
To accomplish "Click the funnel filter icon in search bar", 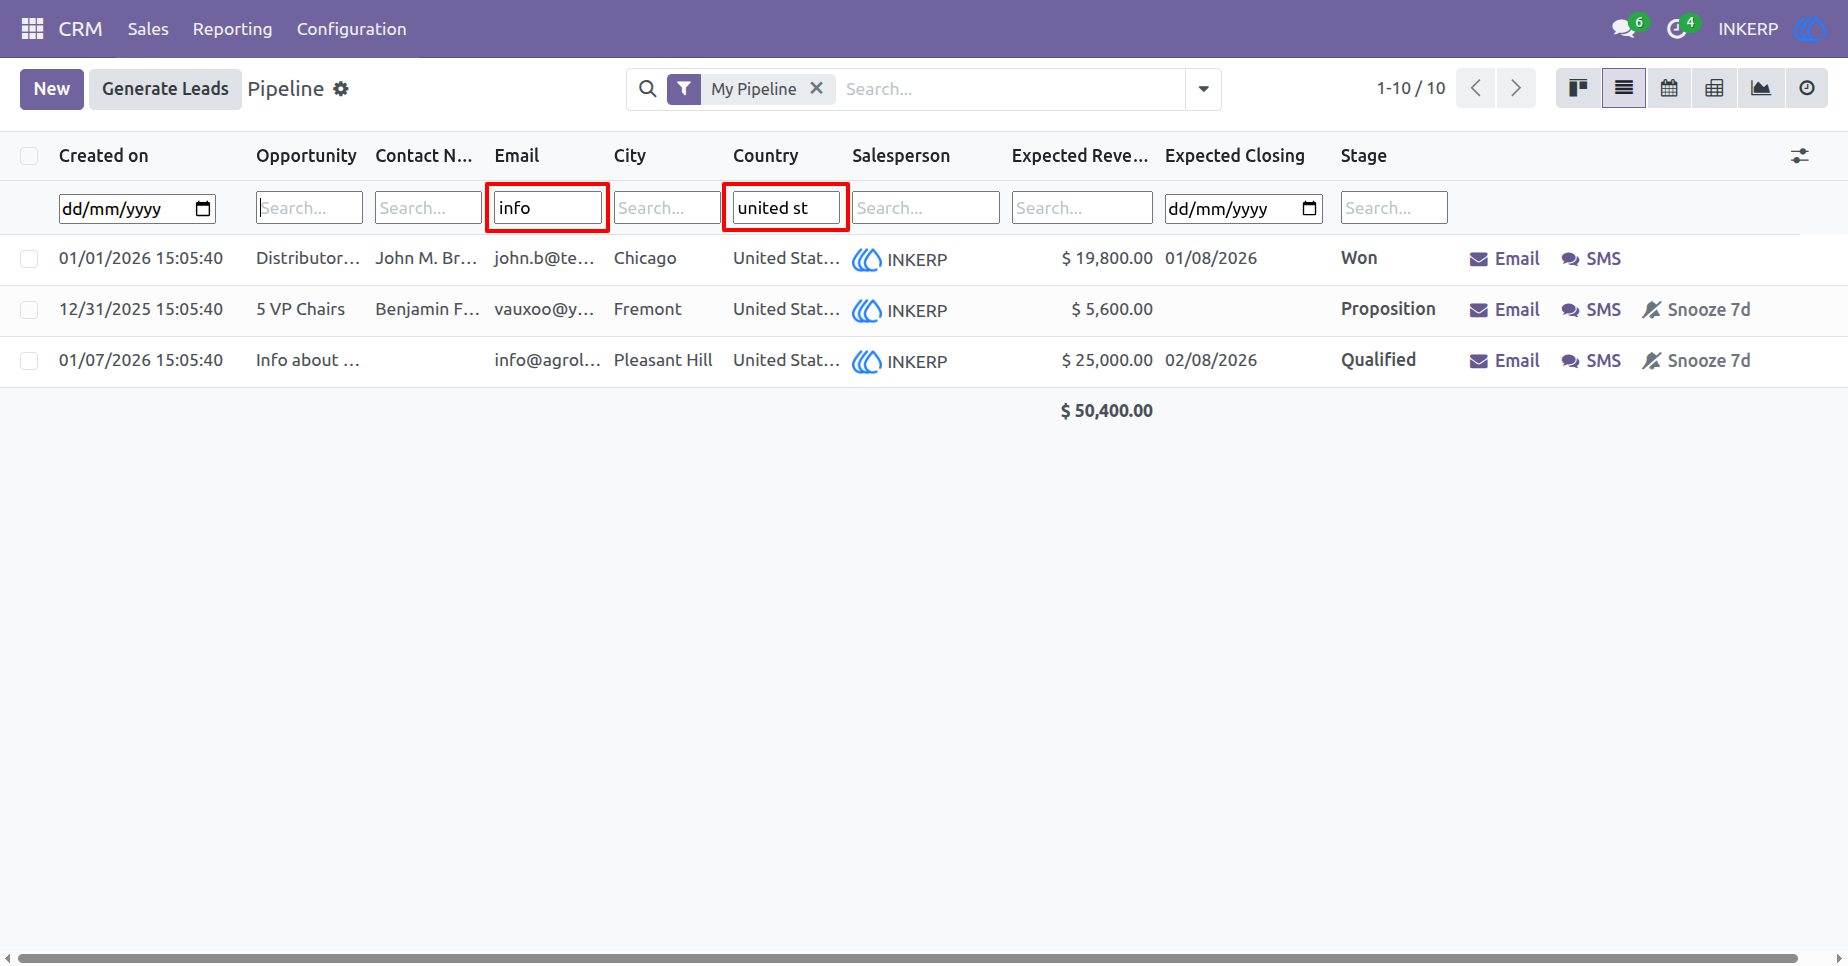I will pos(684,89).
